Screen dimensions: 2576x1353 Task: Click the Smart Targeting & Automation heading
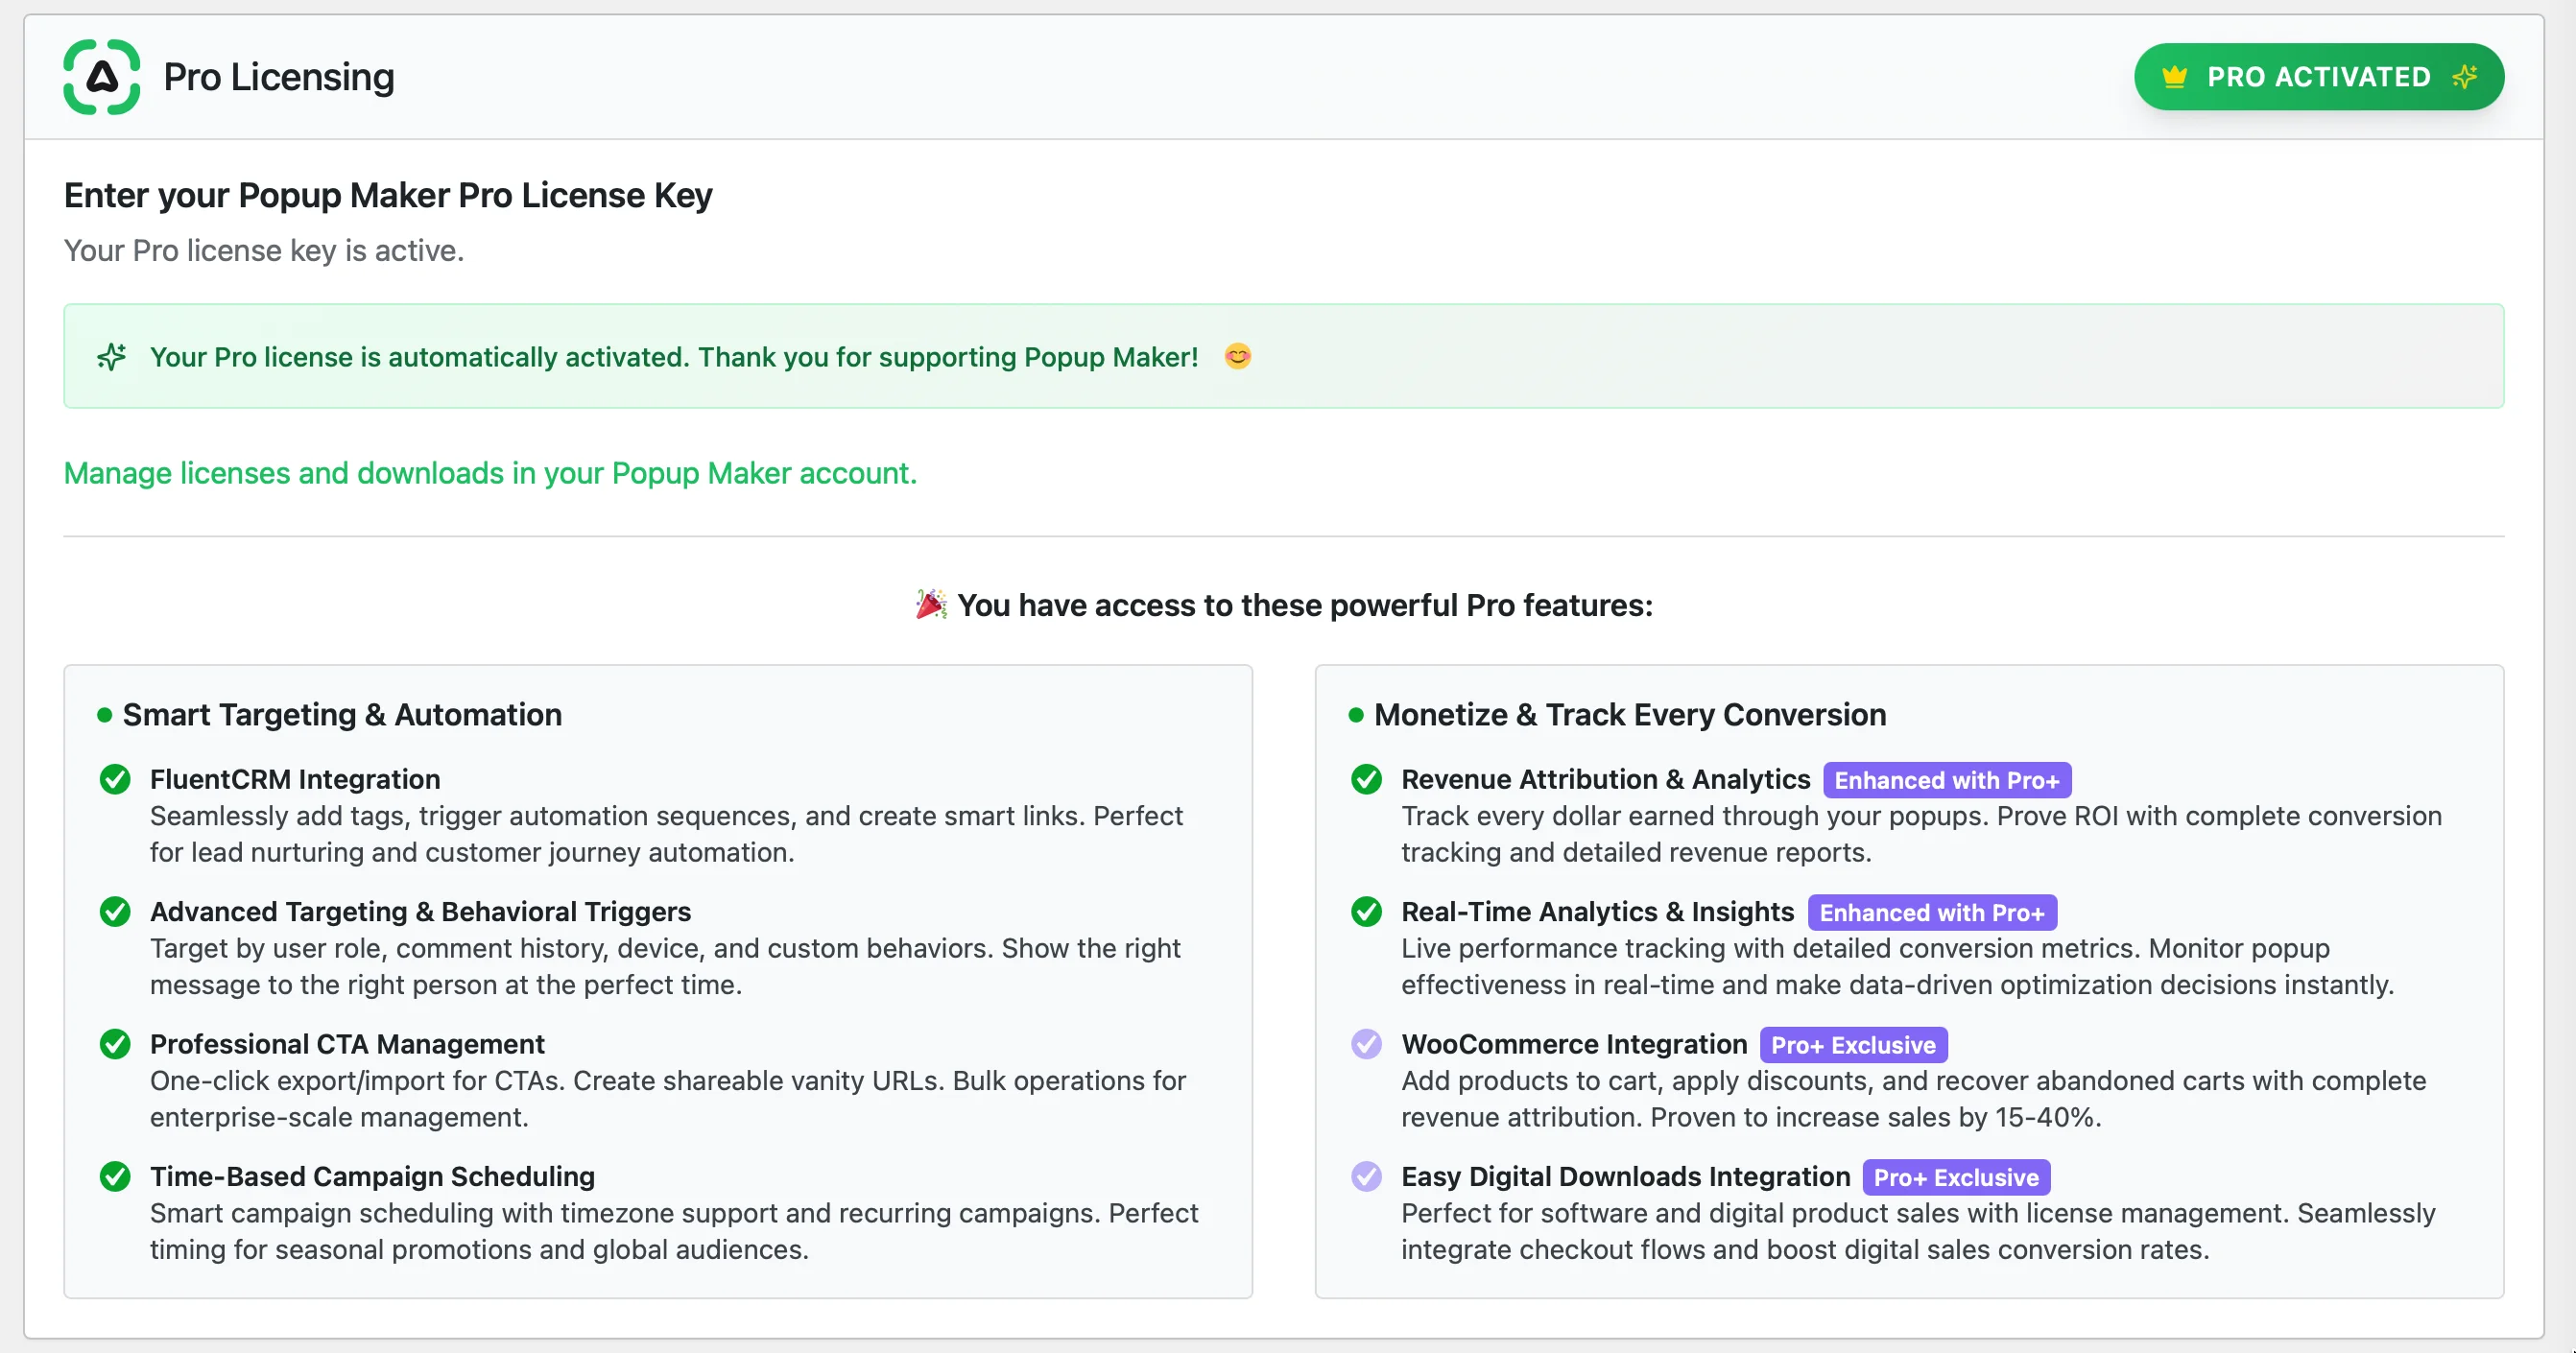tap(342, 715)
